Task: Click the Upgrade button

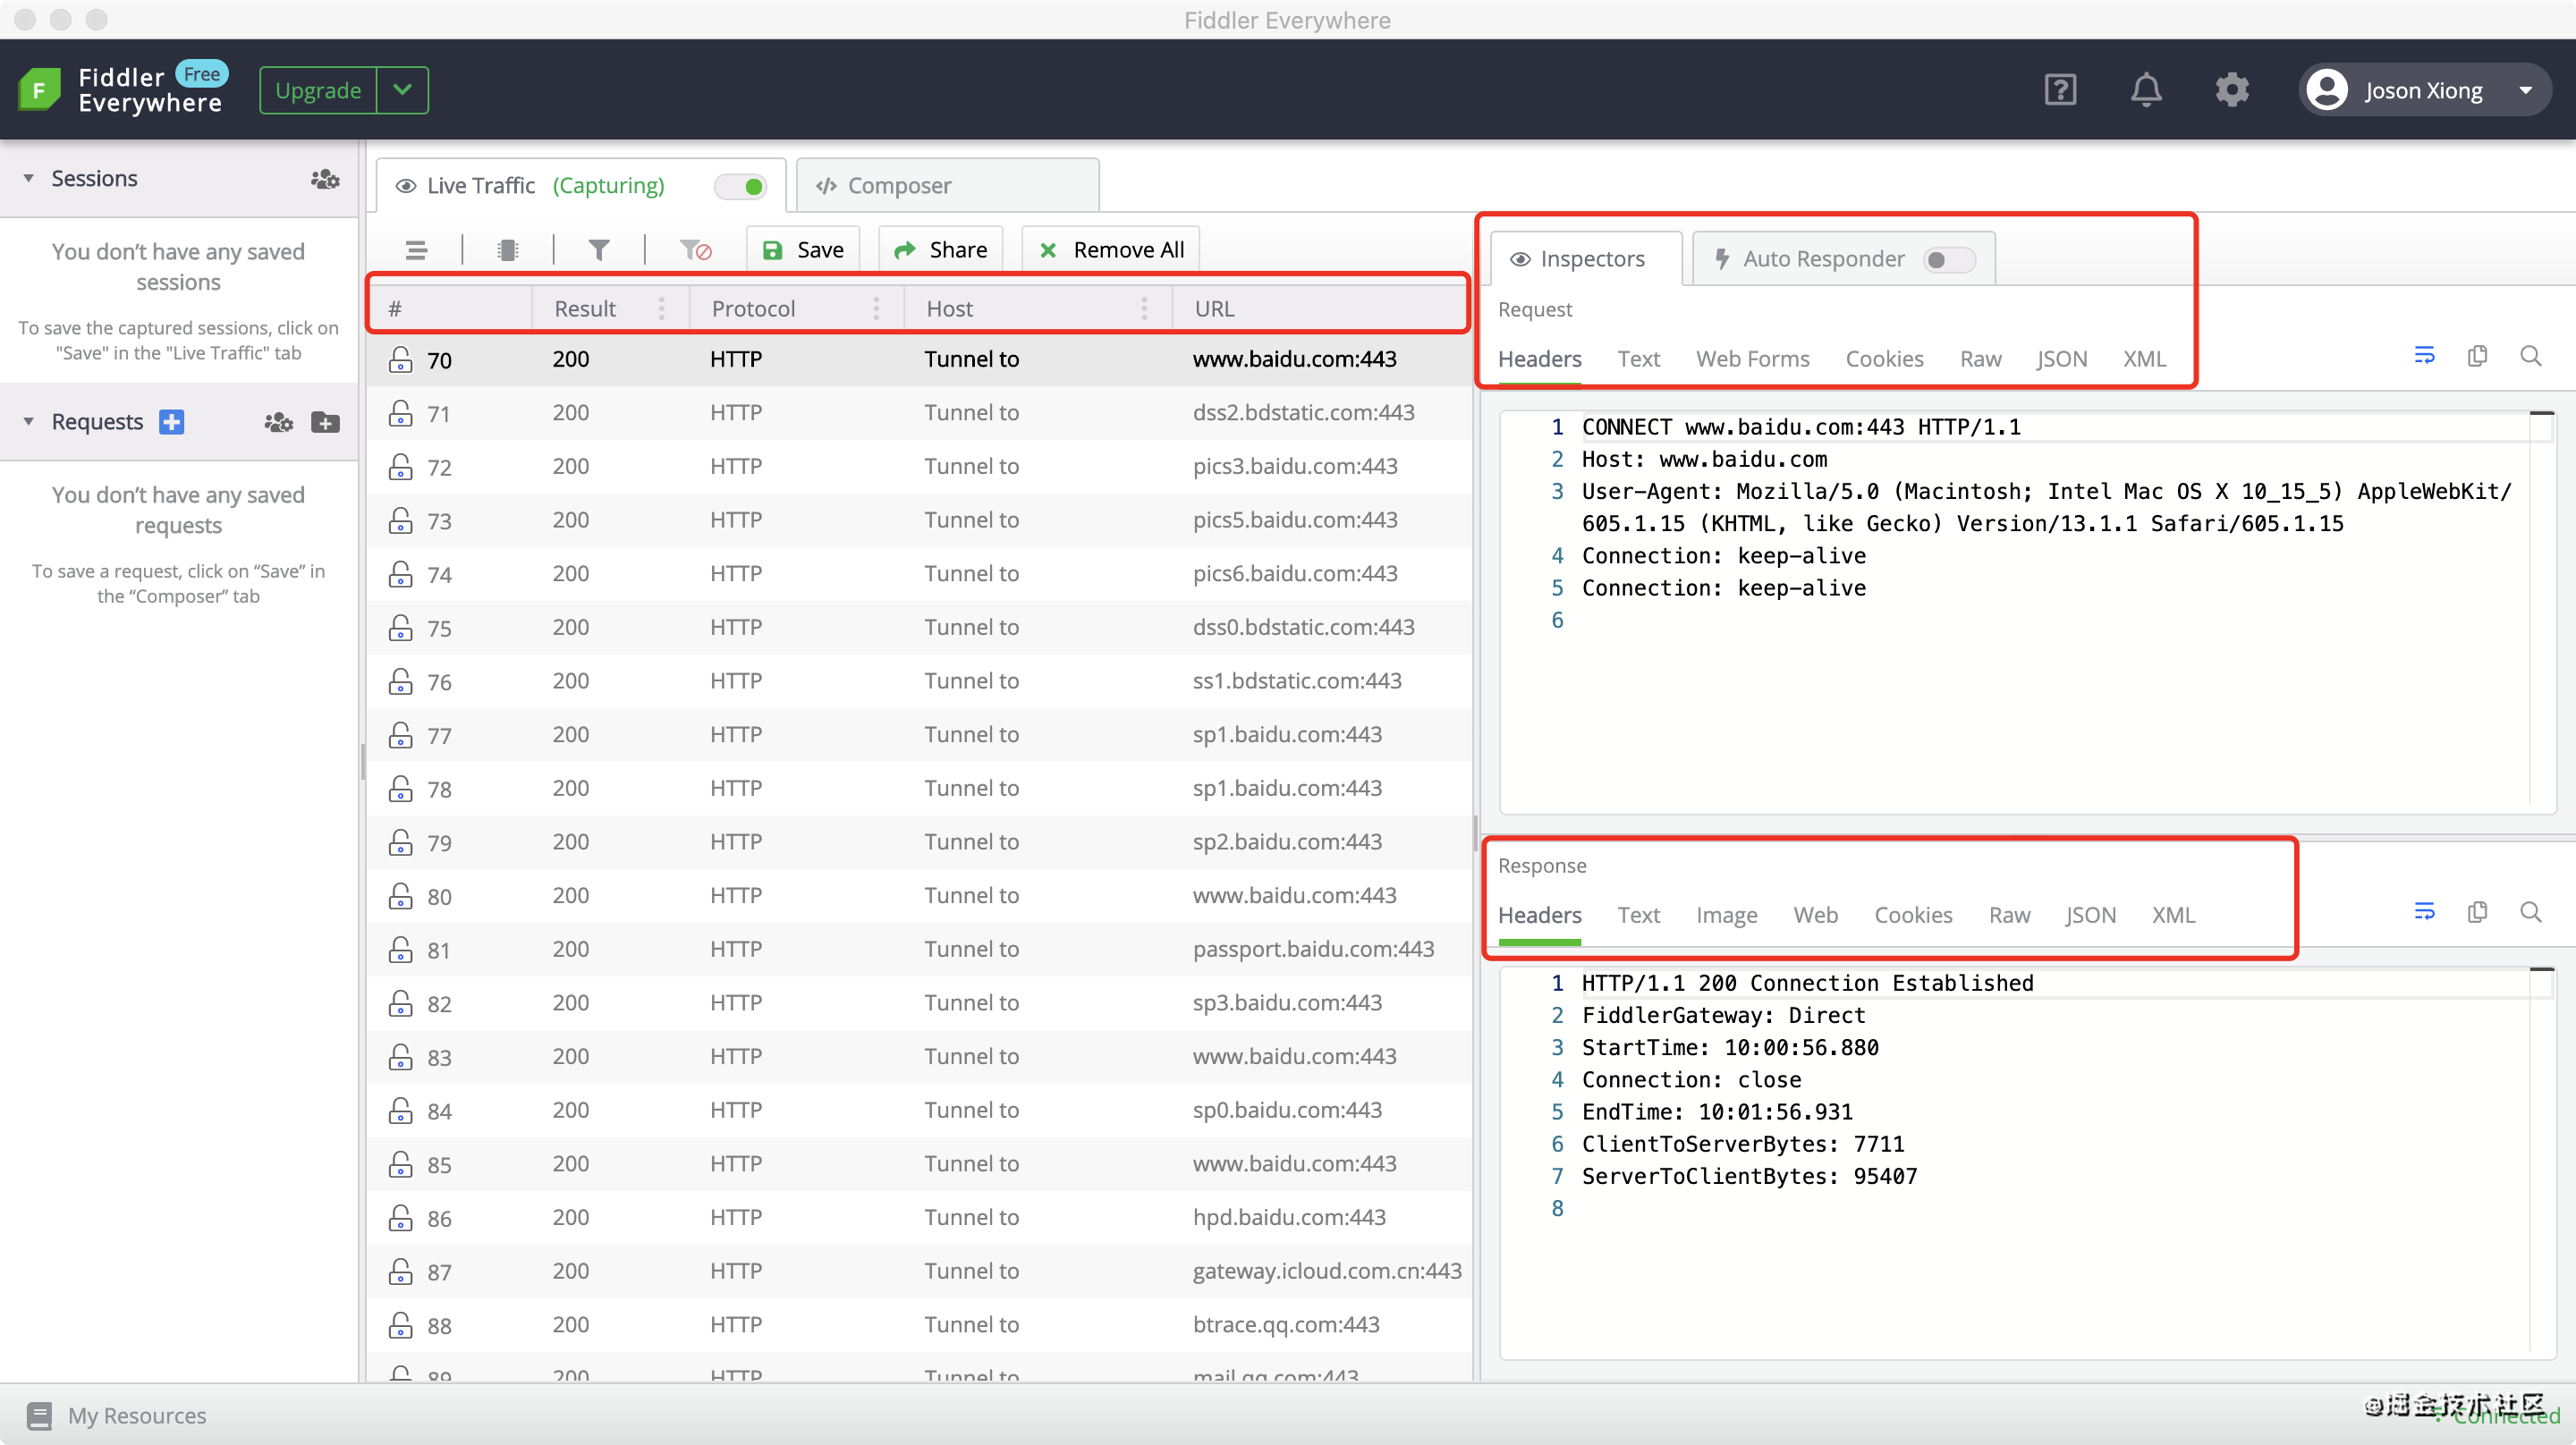Action: click(318, 90)
